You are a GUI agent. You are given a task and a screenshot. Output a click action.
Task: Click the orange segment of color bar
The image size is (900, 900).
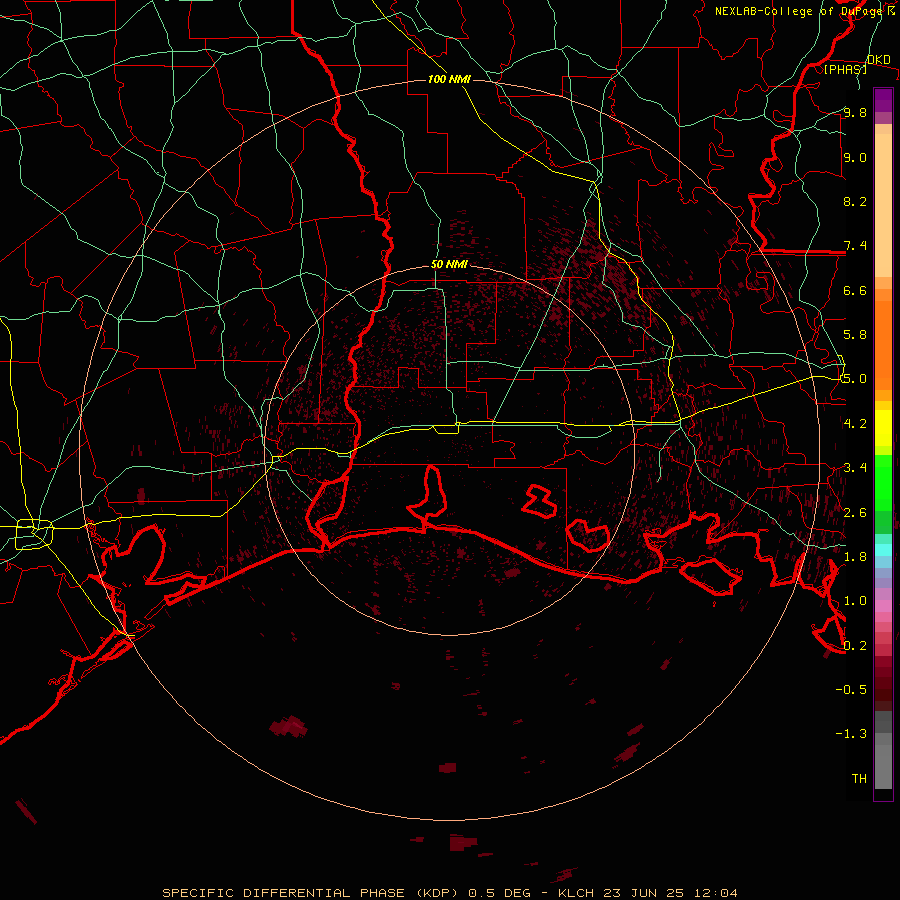(x=883, y=344)
